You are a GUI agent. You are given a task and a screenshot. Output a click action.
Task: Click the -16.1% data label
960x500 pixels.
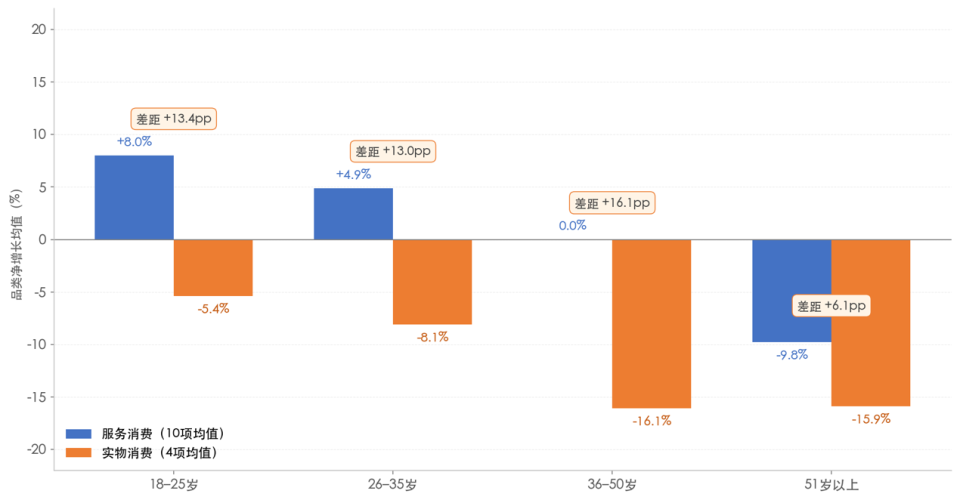(651, 421)
